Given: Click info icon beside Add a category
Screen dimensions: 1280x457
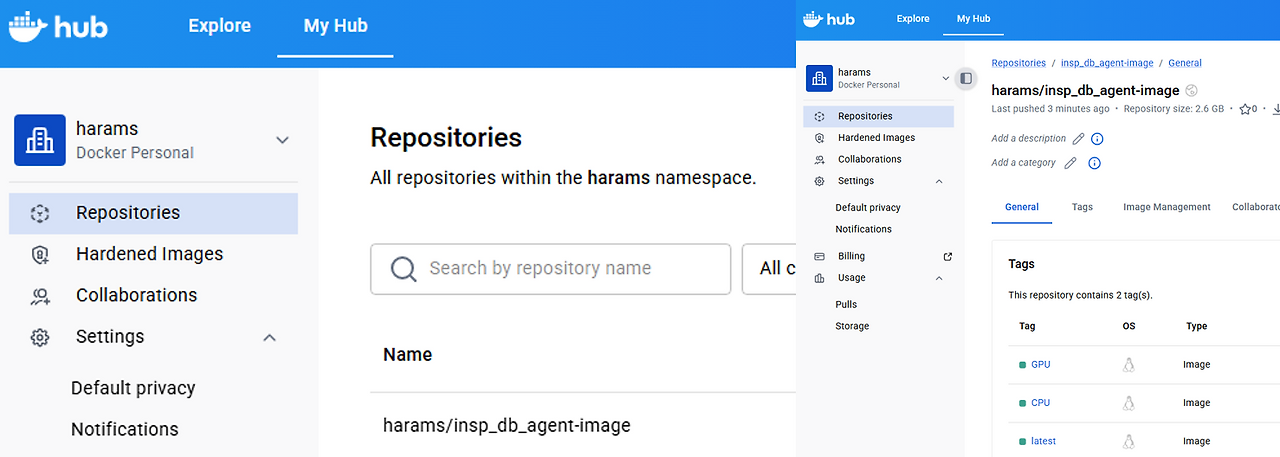Looking at the screenshot, I should pos(1094,163).
